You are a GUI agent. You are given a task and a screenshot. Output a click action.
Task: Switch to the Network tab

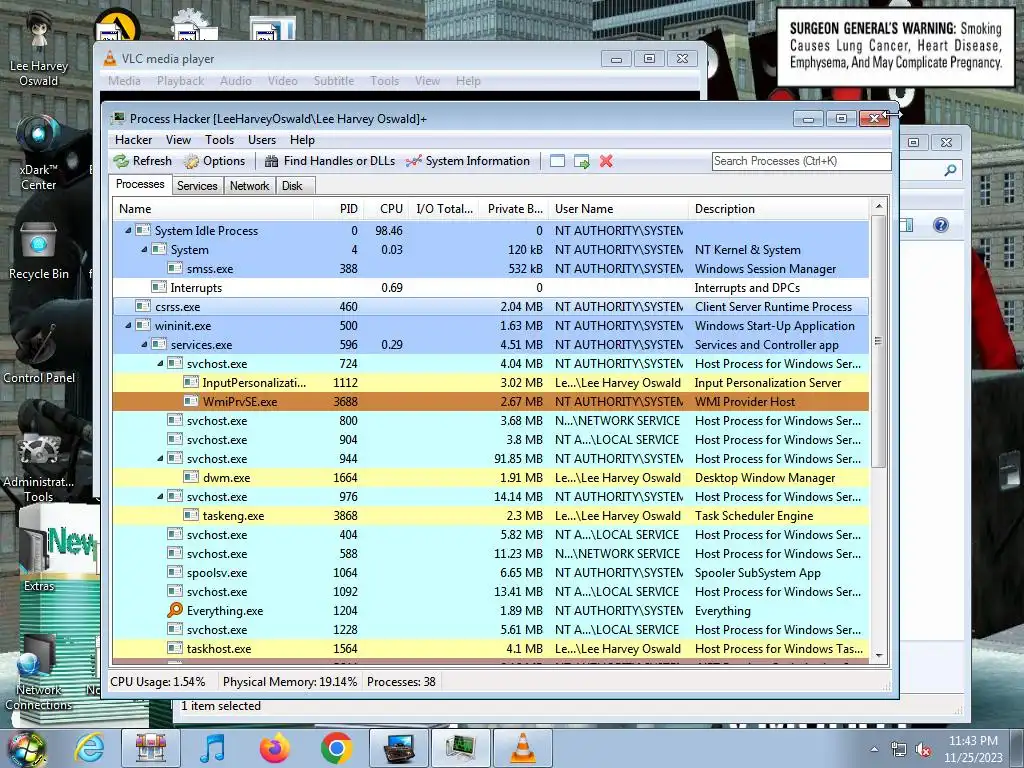[x=249, y=185]
